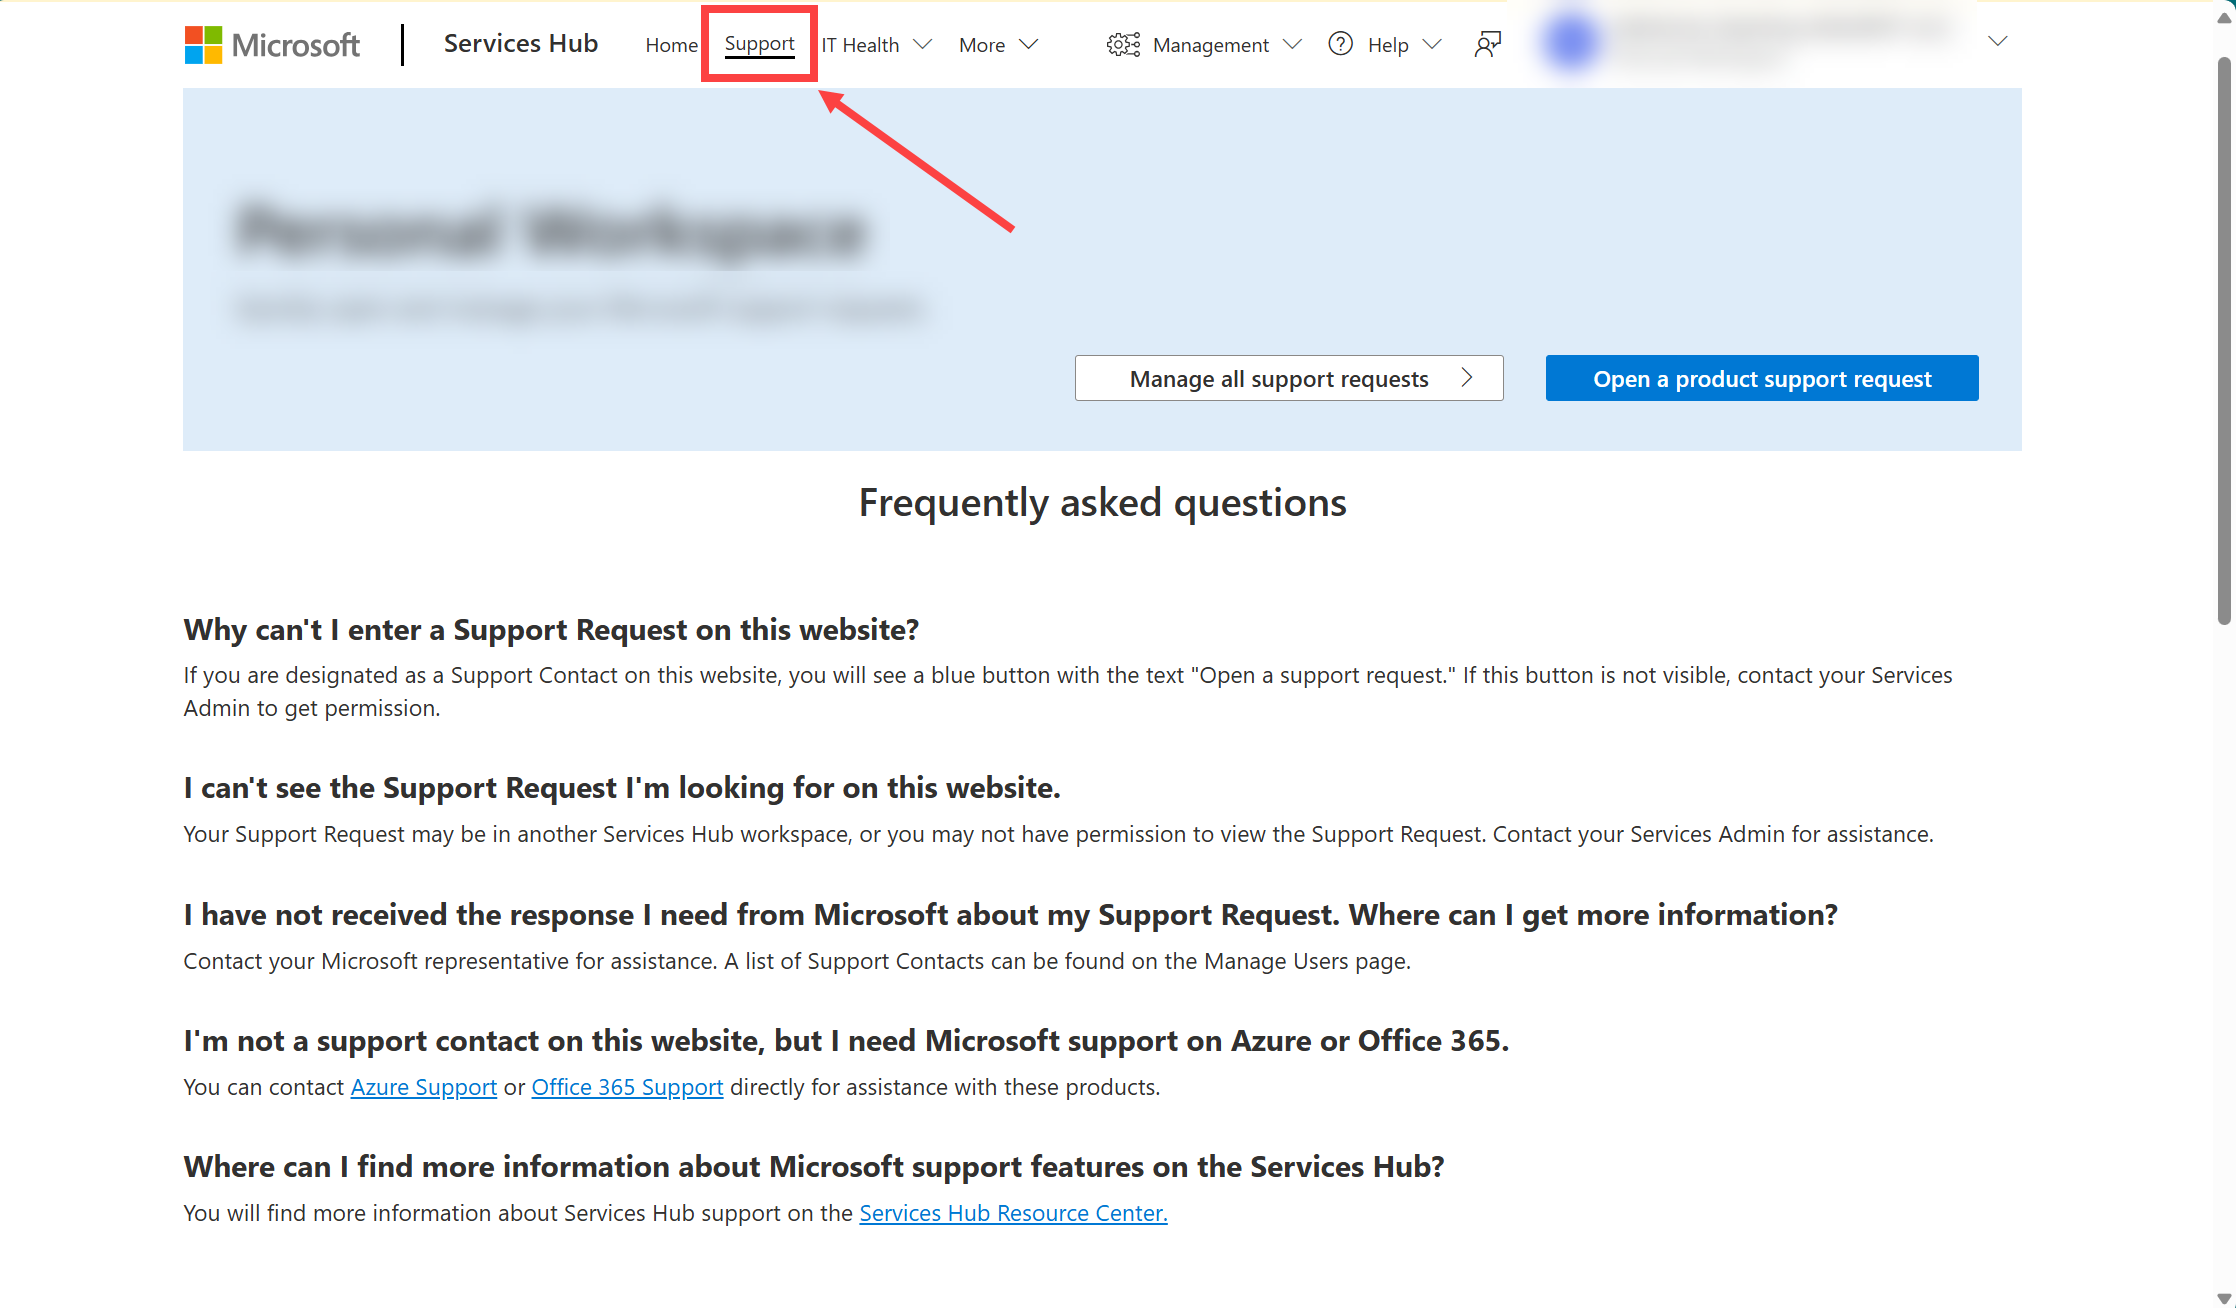Viewport: 2236px width, 1308px height.
Task: Click the notifications or search icon
Action: (x=1487, y=44)
